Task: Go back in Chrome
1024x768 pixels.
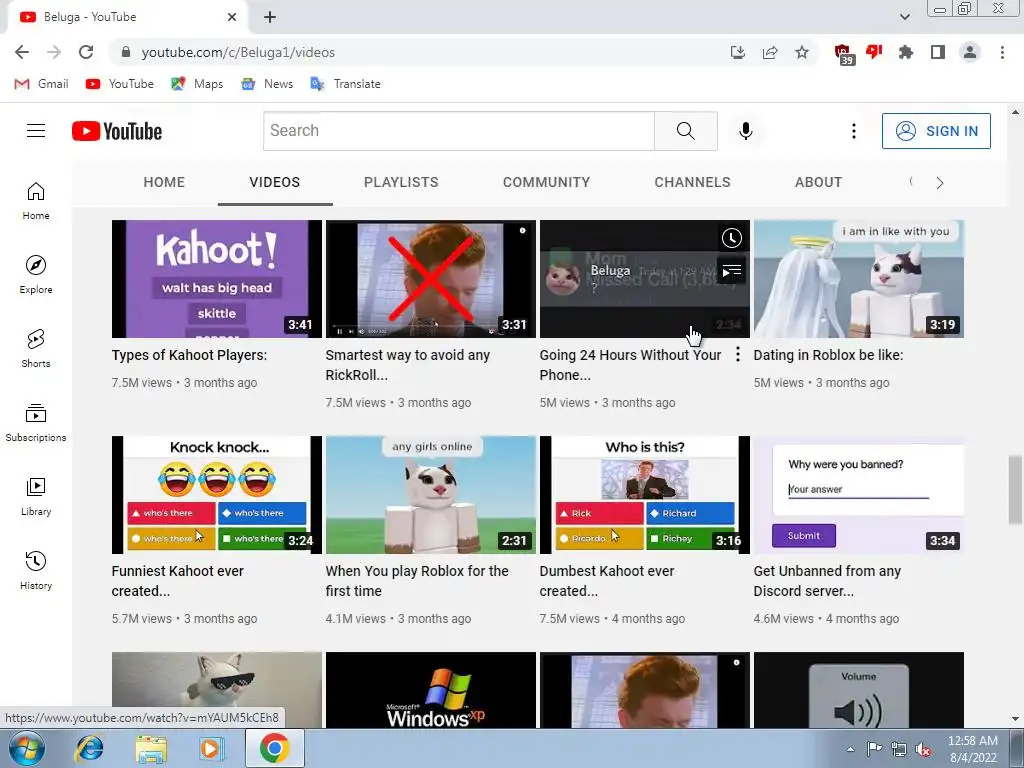Action: point(22,52)
